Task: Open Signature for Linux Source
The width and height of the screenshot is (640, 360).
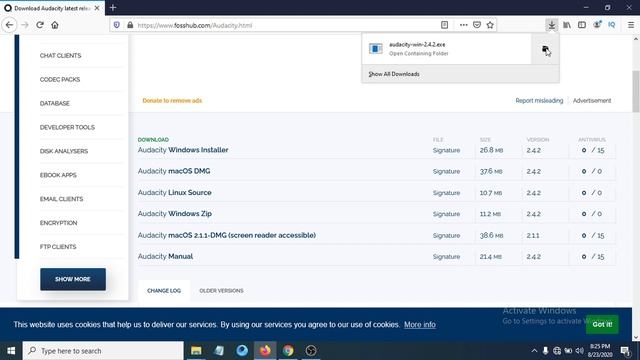Action: (446, 193)
